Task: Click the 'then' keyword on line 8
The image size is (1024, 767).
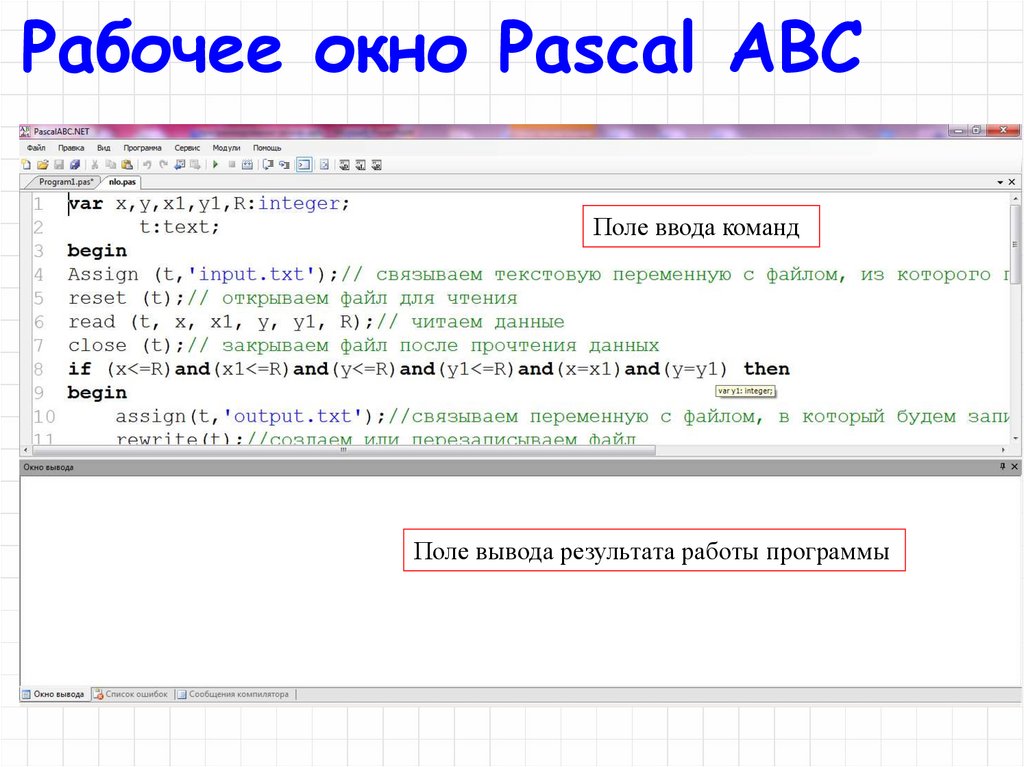Action: pos(767,369)
